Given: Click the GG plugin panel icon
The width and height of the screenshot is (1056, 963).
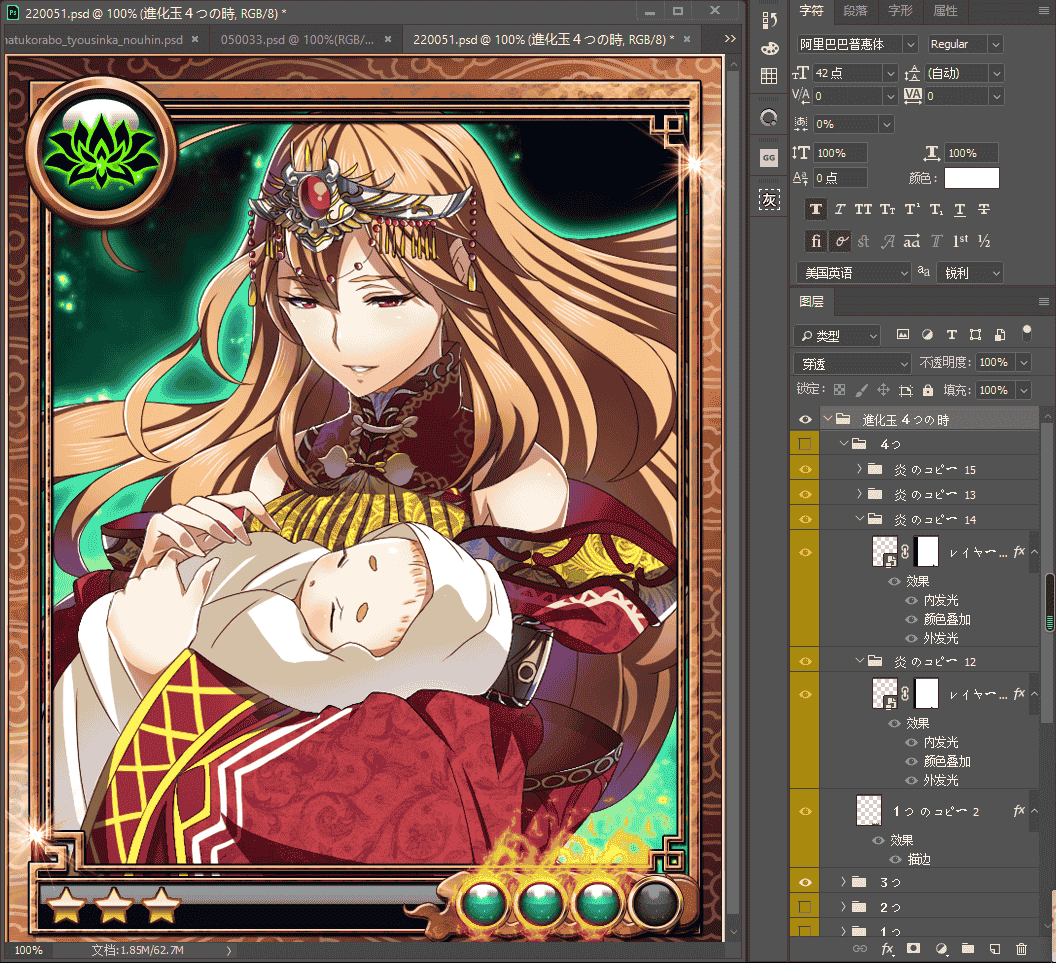Looking at the screenshot, I should (x=769, y=158).
